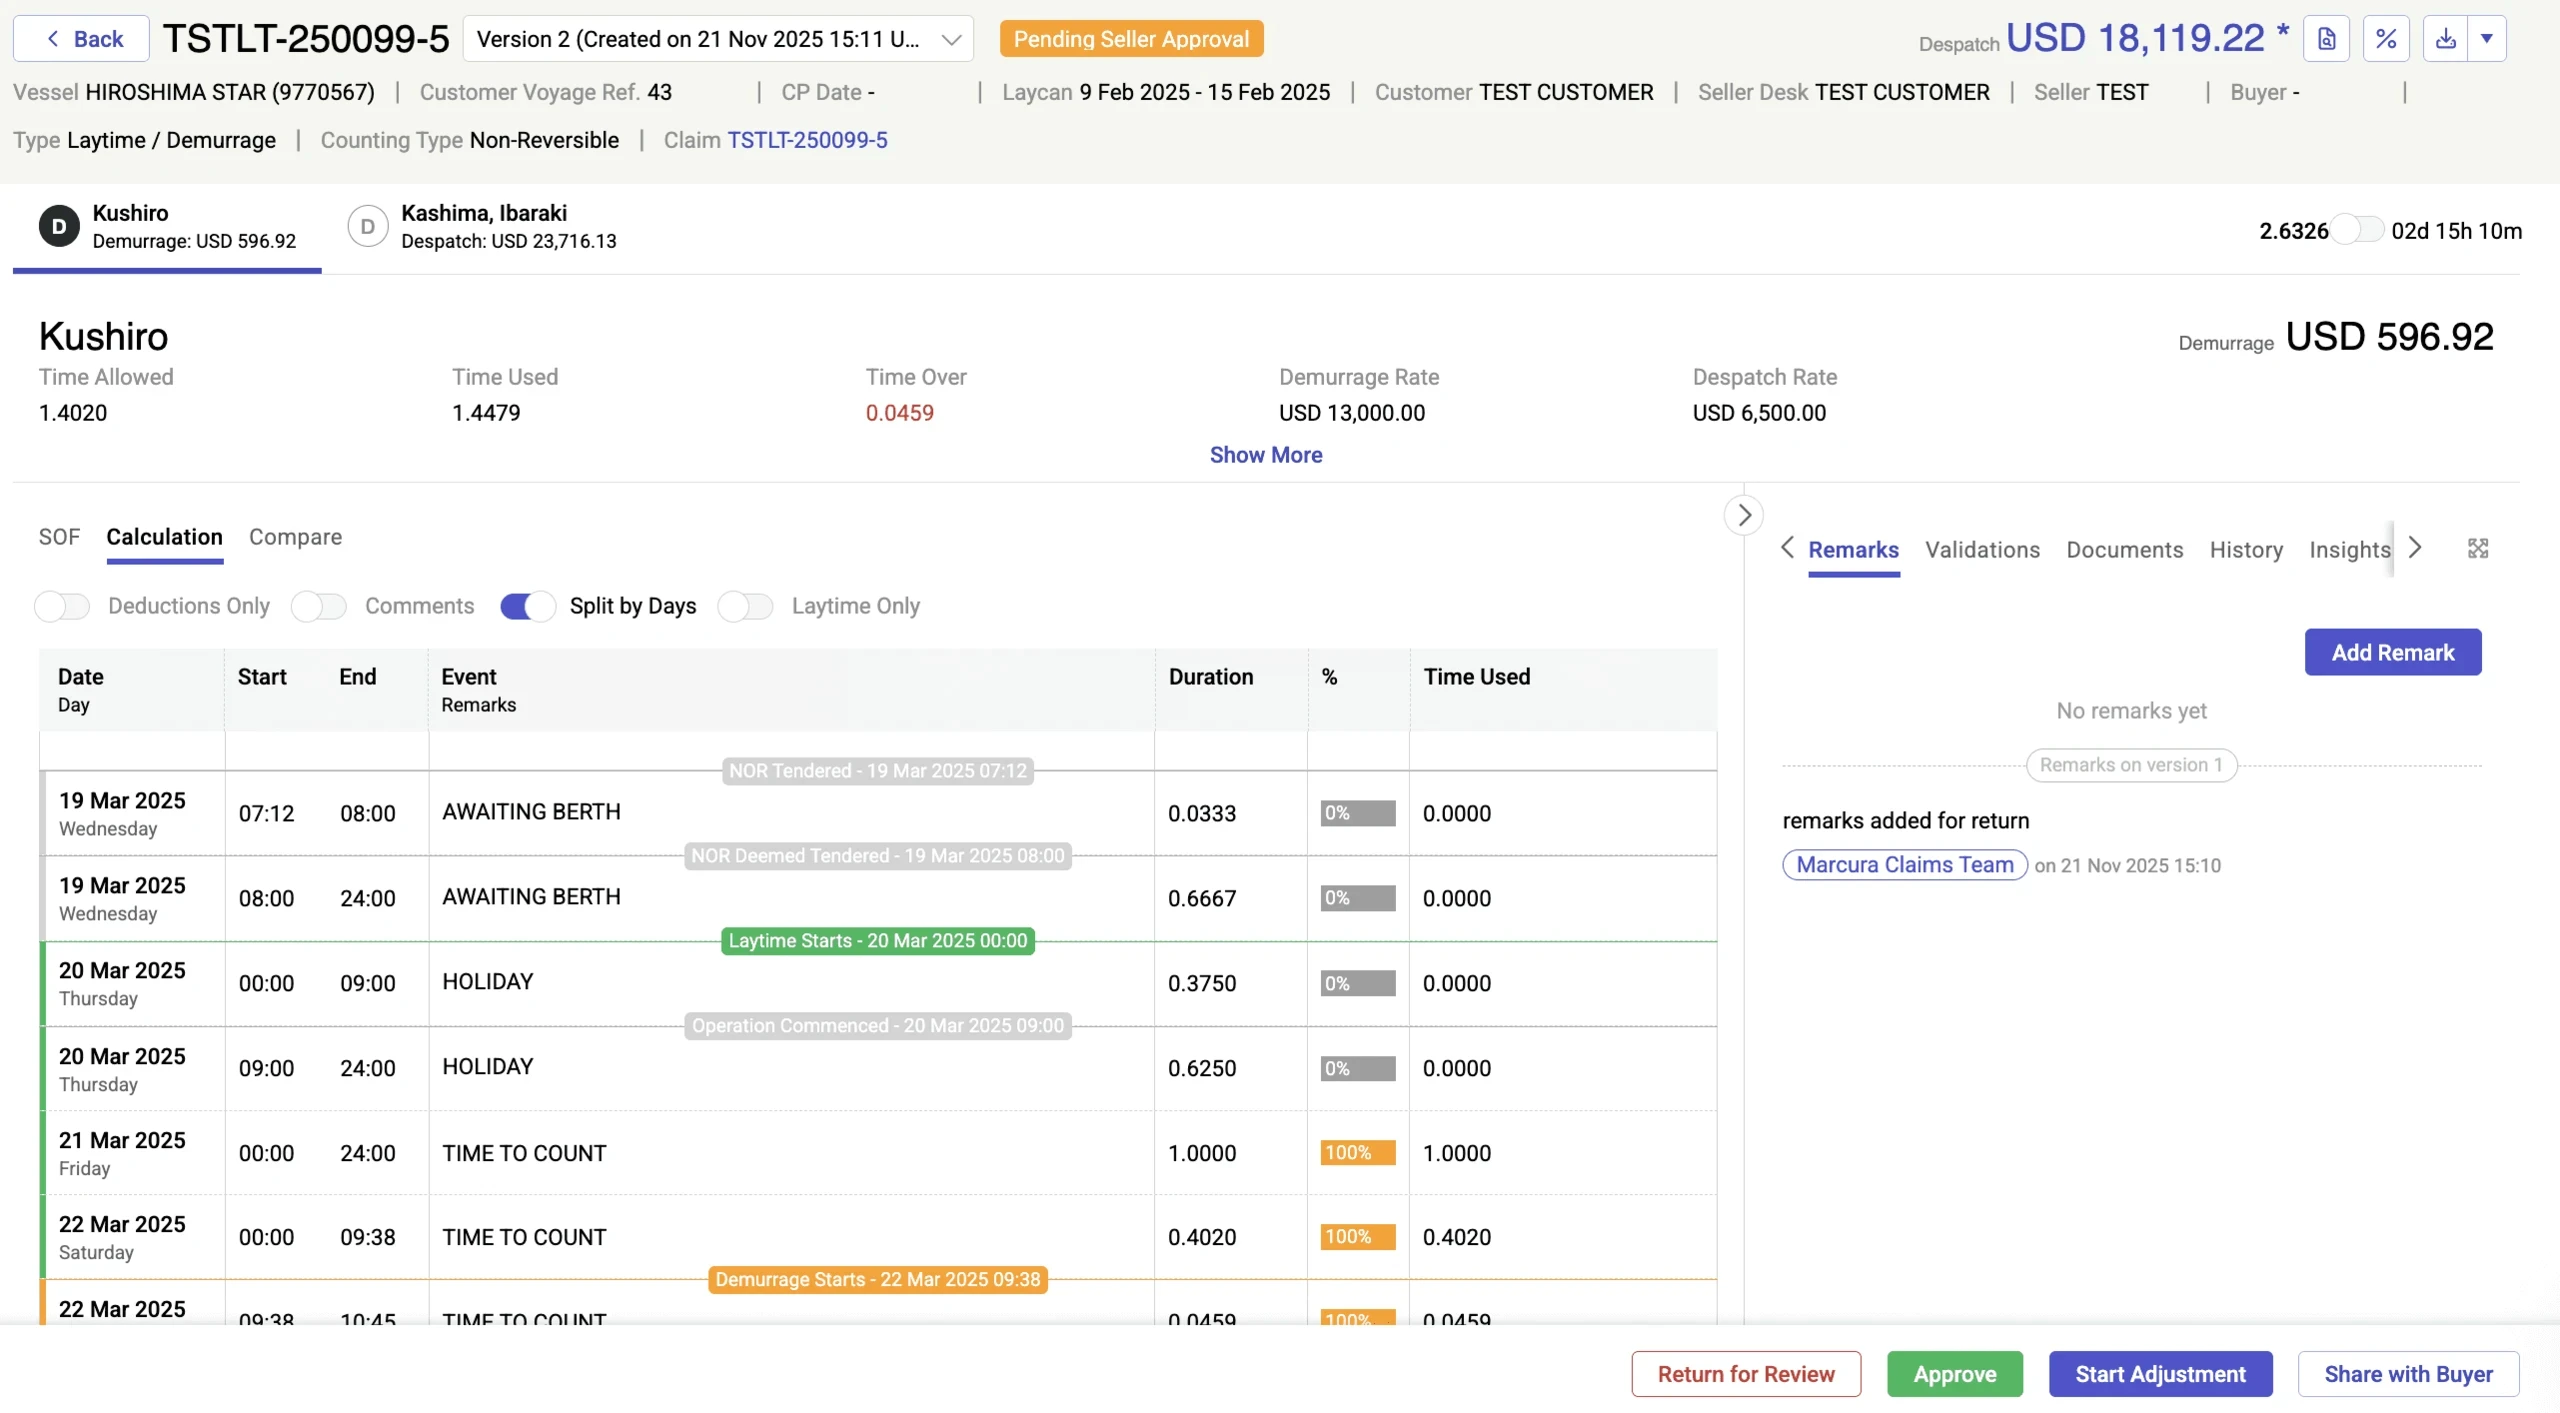Viewport: 2560px width, 1413px height.
Task: Select the Kushiro port tab
Action: 167,227
